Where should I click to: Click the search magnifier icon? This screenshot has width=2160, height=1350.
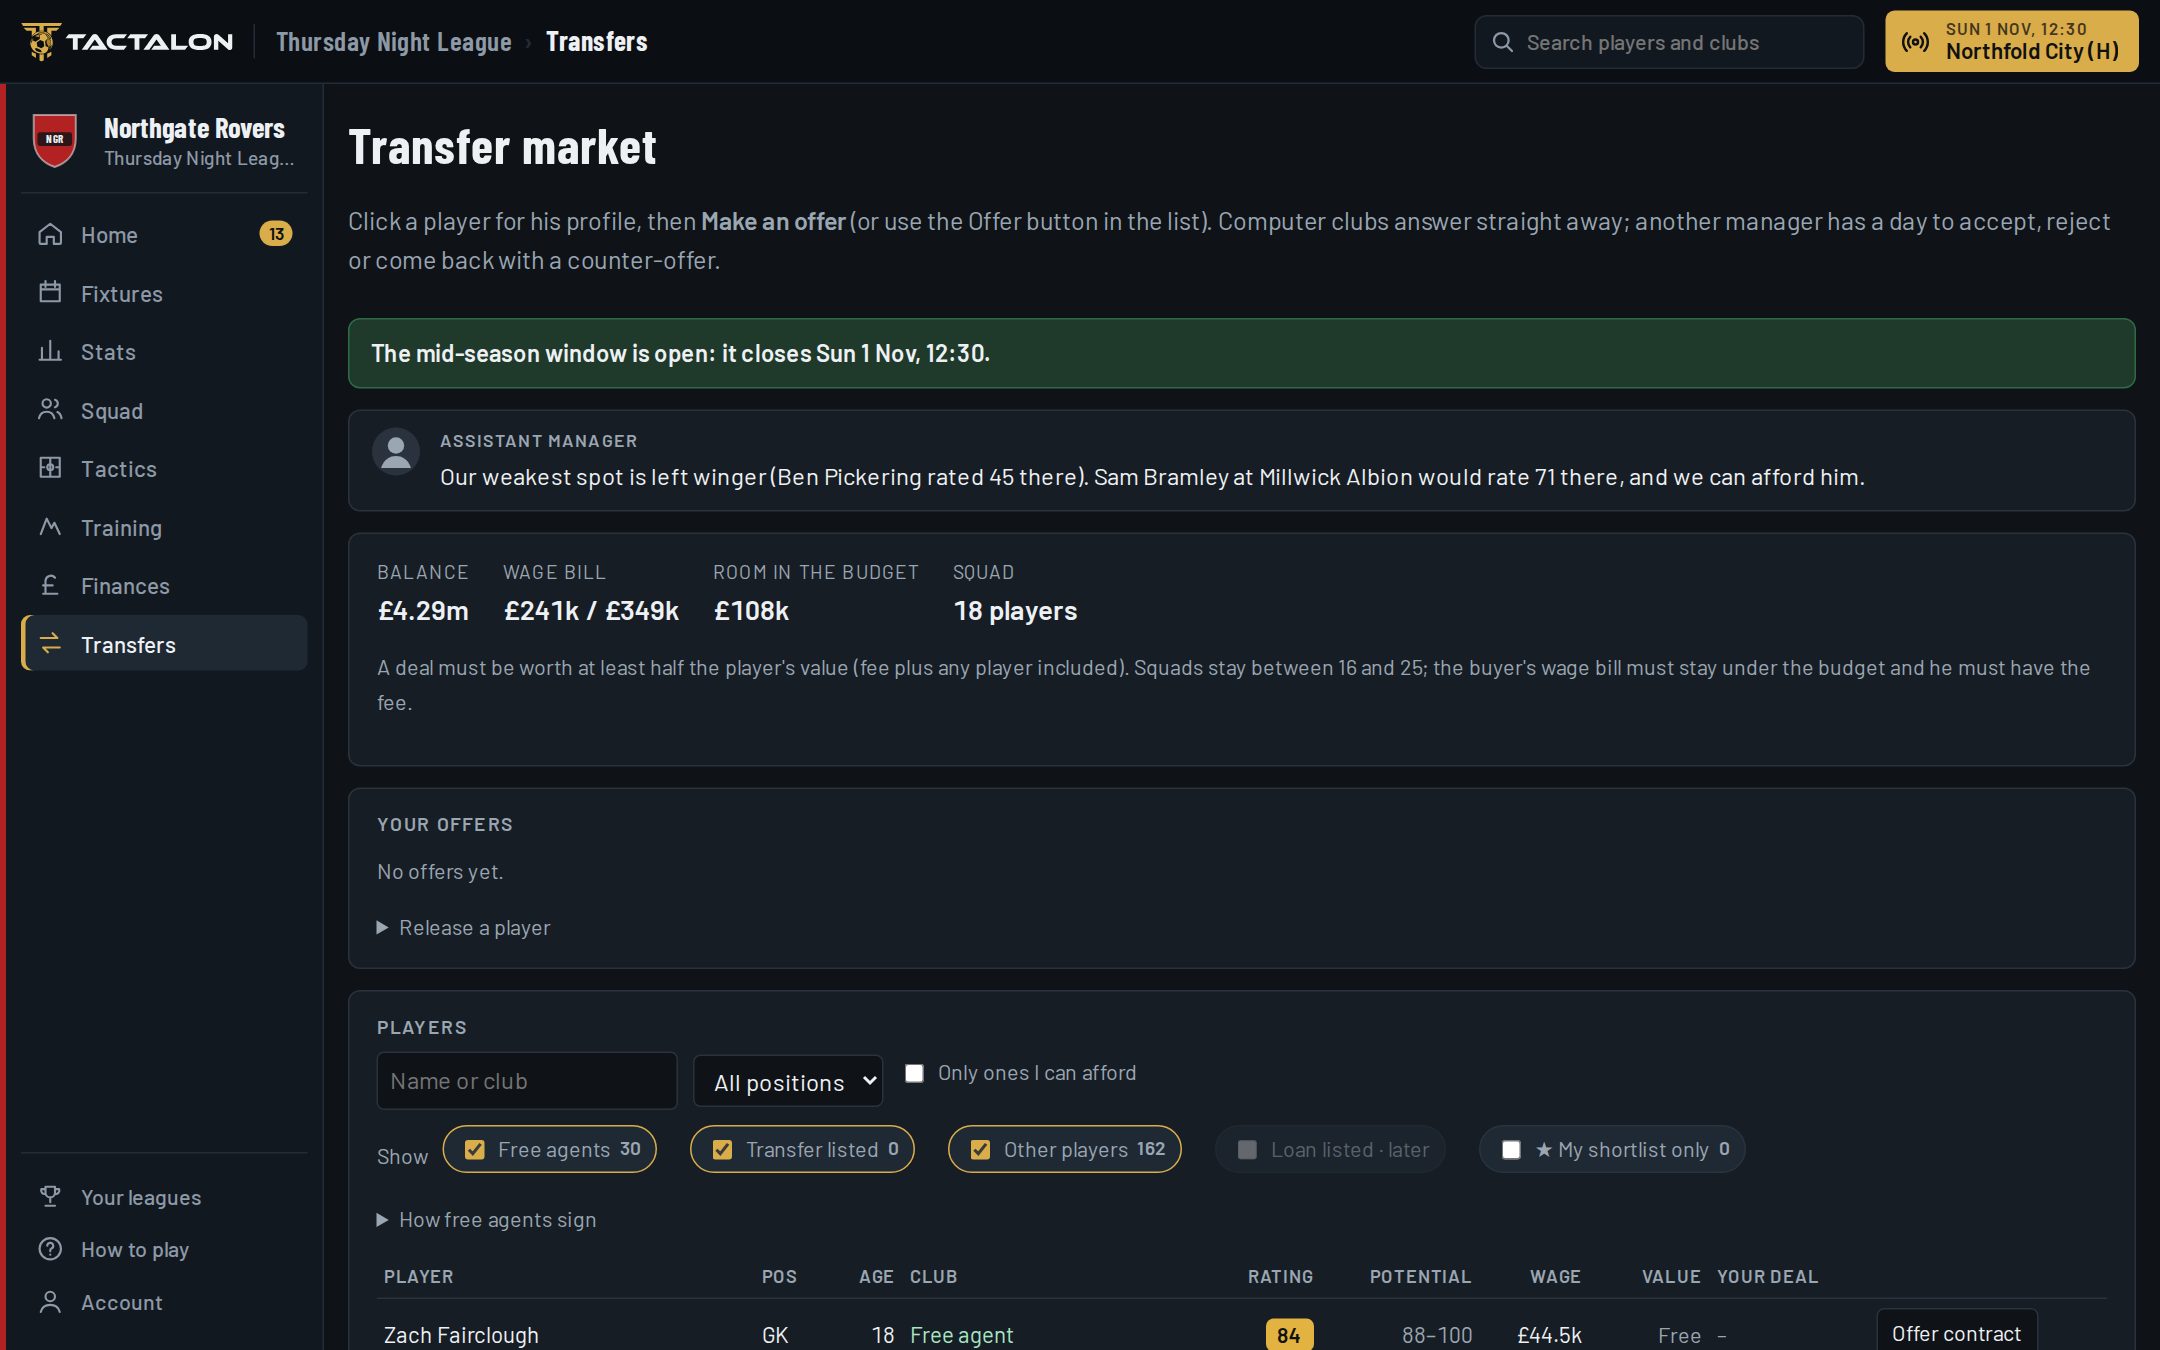click(1502, 42)
